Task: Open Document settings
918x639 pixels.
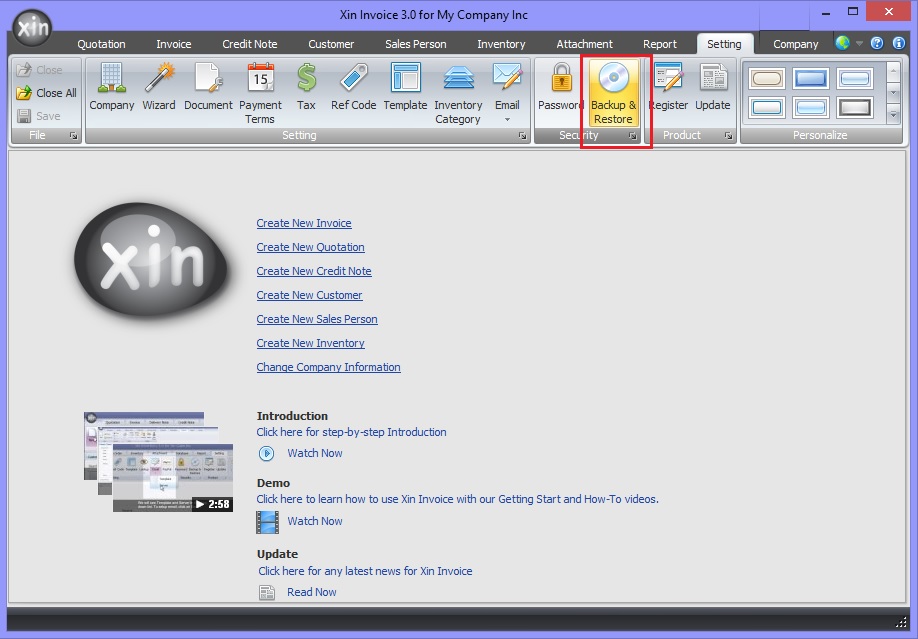Action: tap(208, 87)
